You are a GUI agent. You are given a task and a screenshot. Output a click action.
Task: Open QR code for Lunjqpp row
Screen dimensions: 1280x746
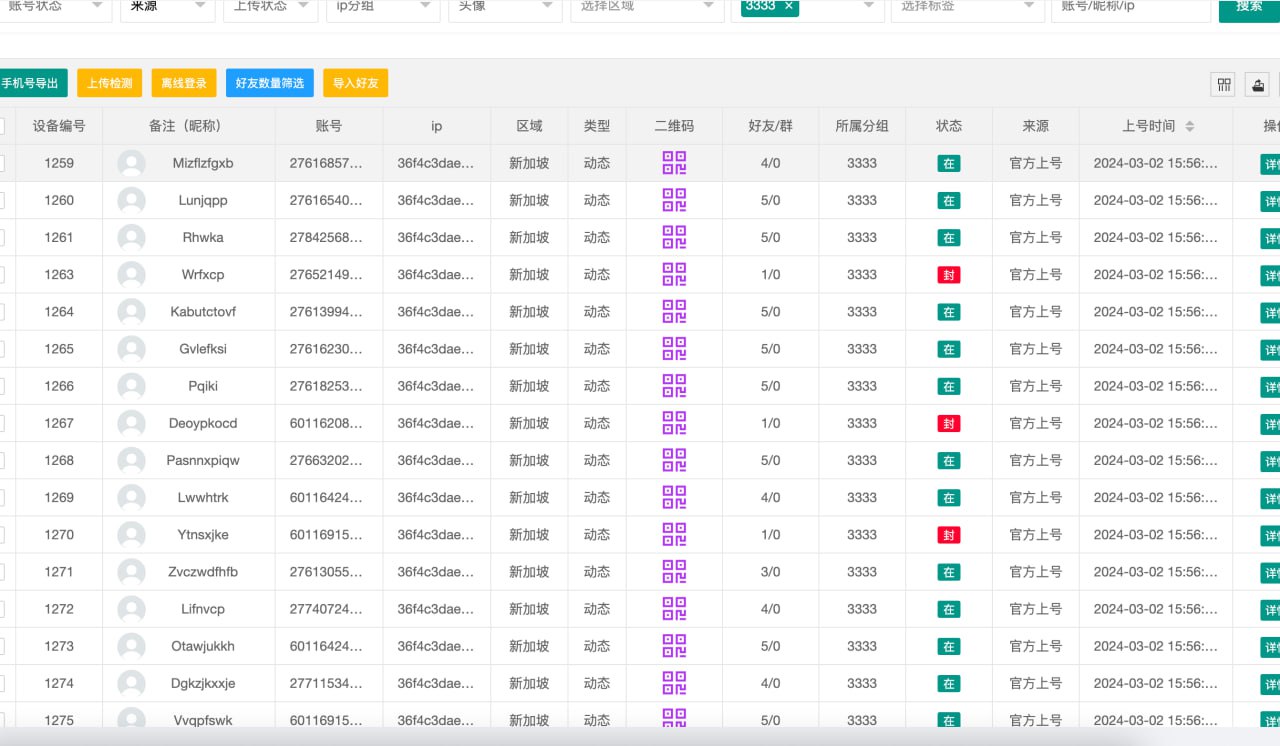click(674, 200)
